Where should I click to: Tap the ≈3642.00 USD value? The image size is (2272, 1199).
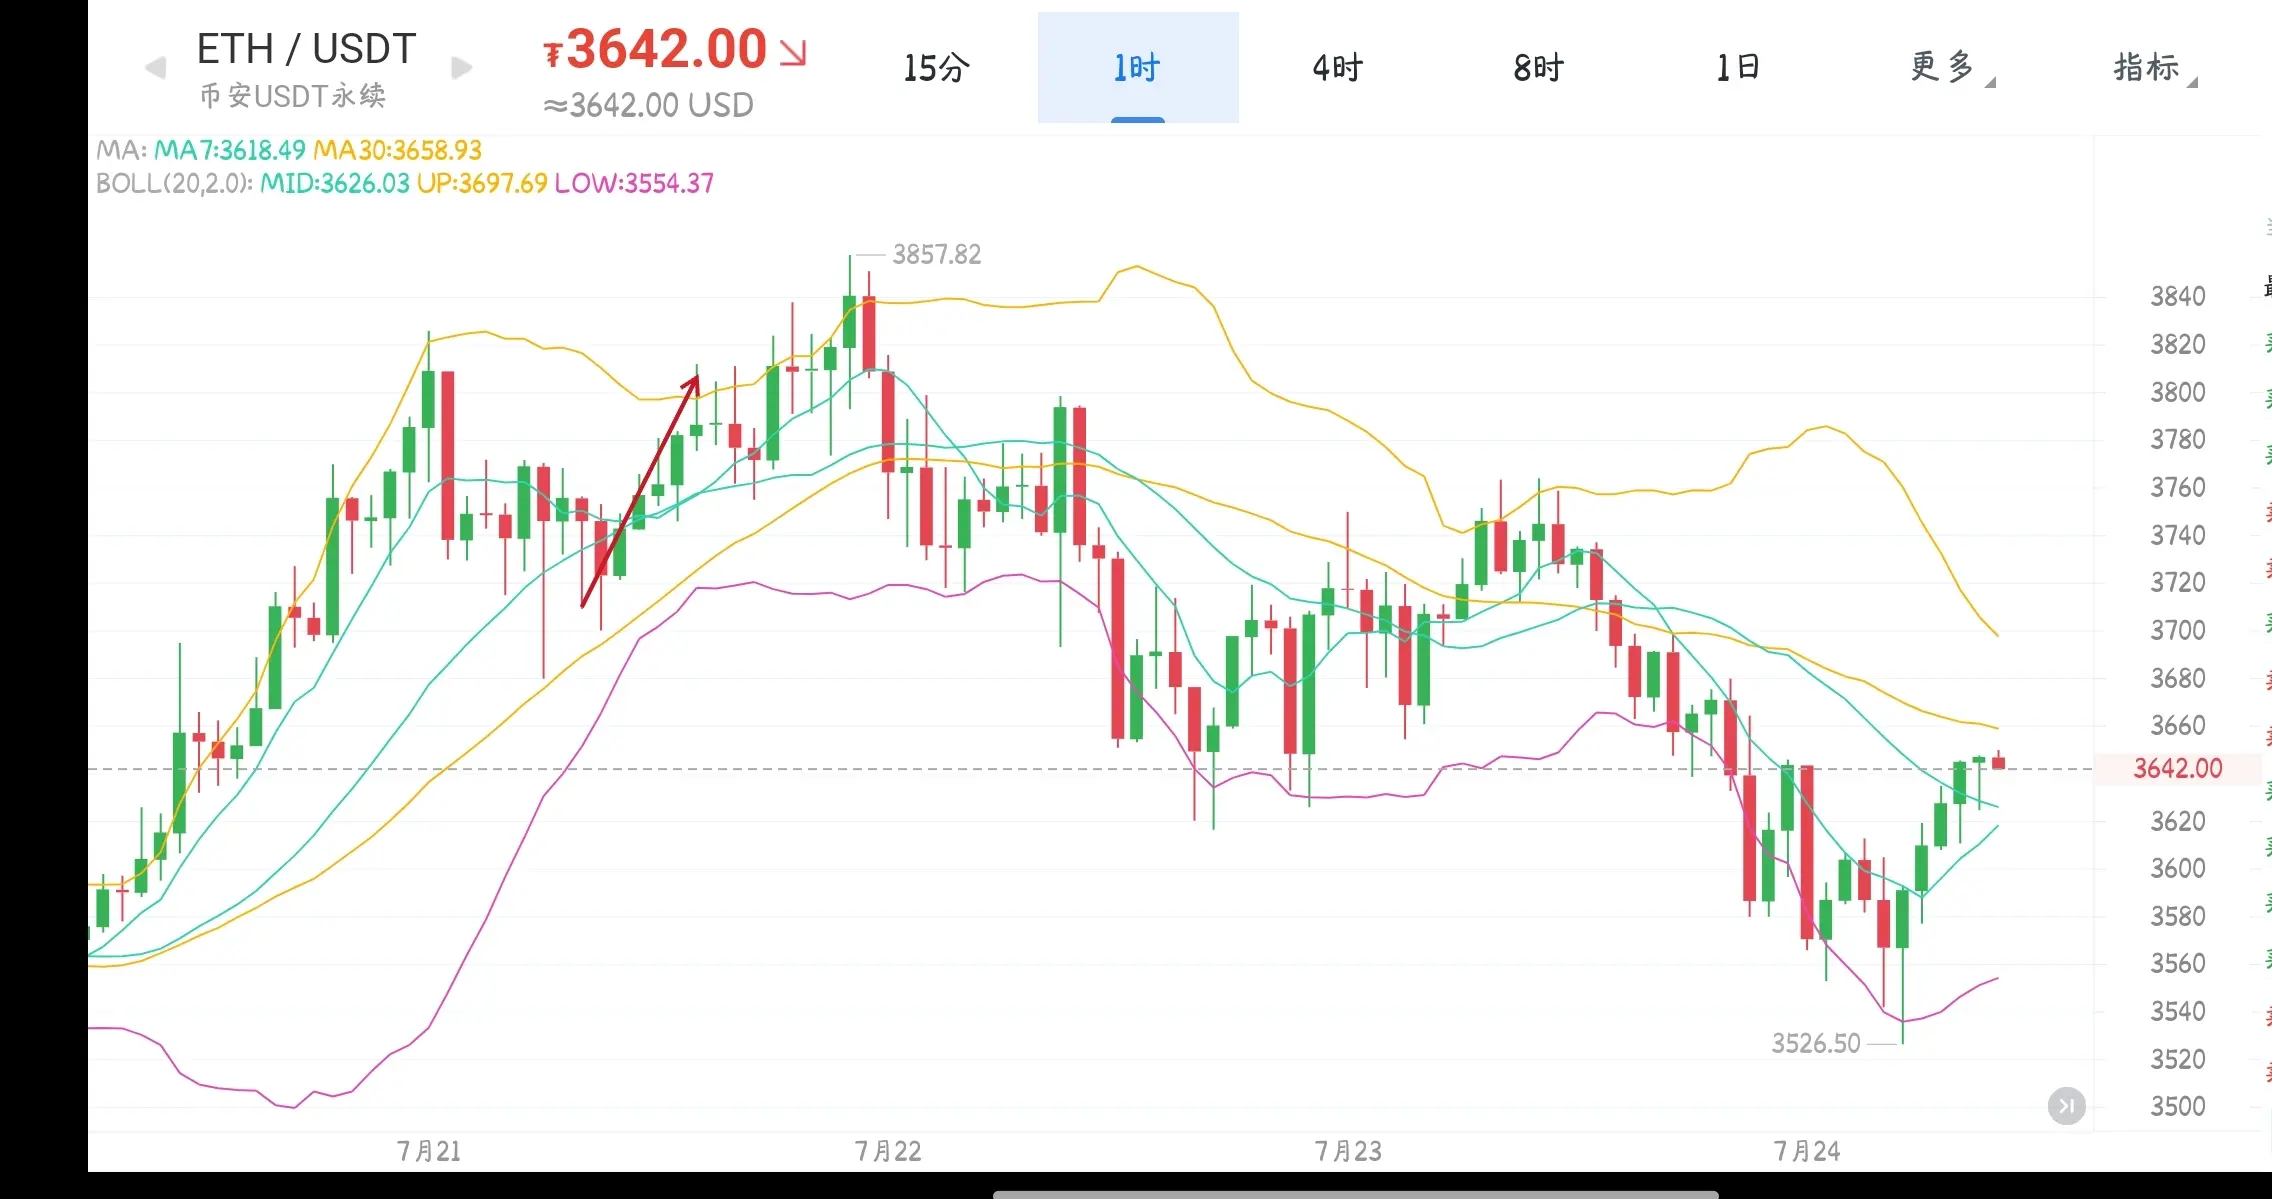click(648, 105)
